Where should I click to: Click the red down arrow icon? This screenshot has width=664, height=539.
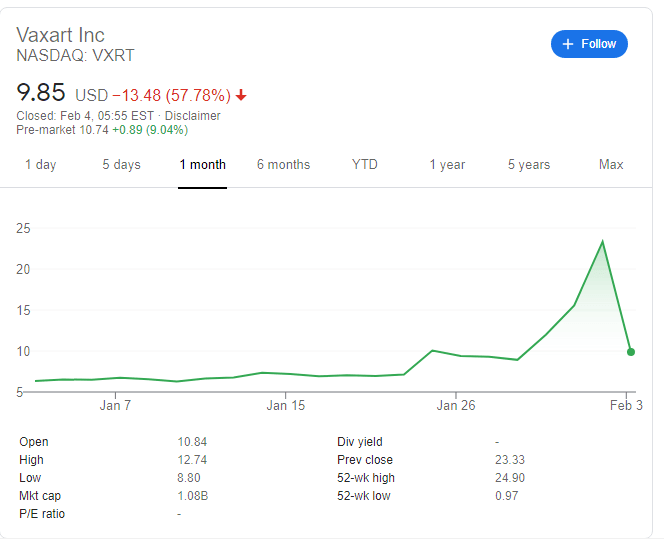point(241,96)
